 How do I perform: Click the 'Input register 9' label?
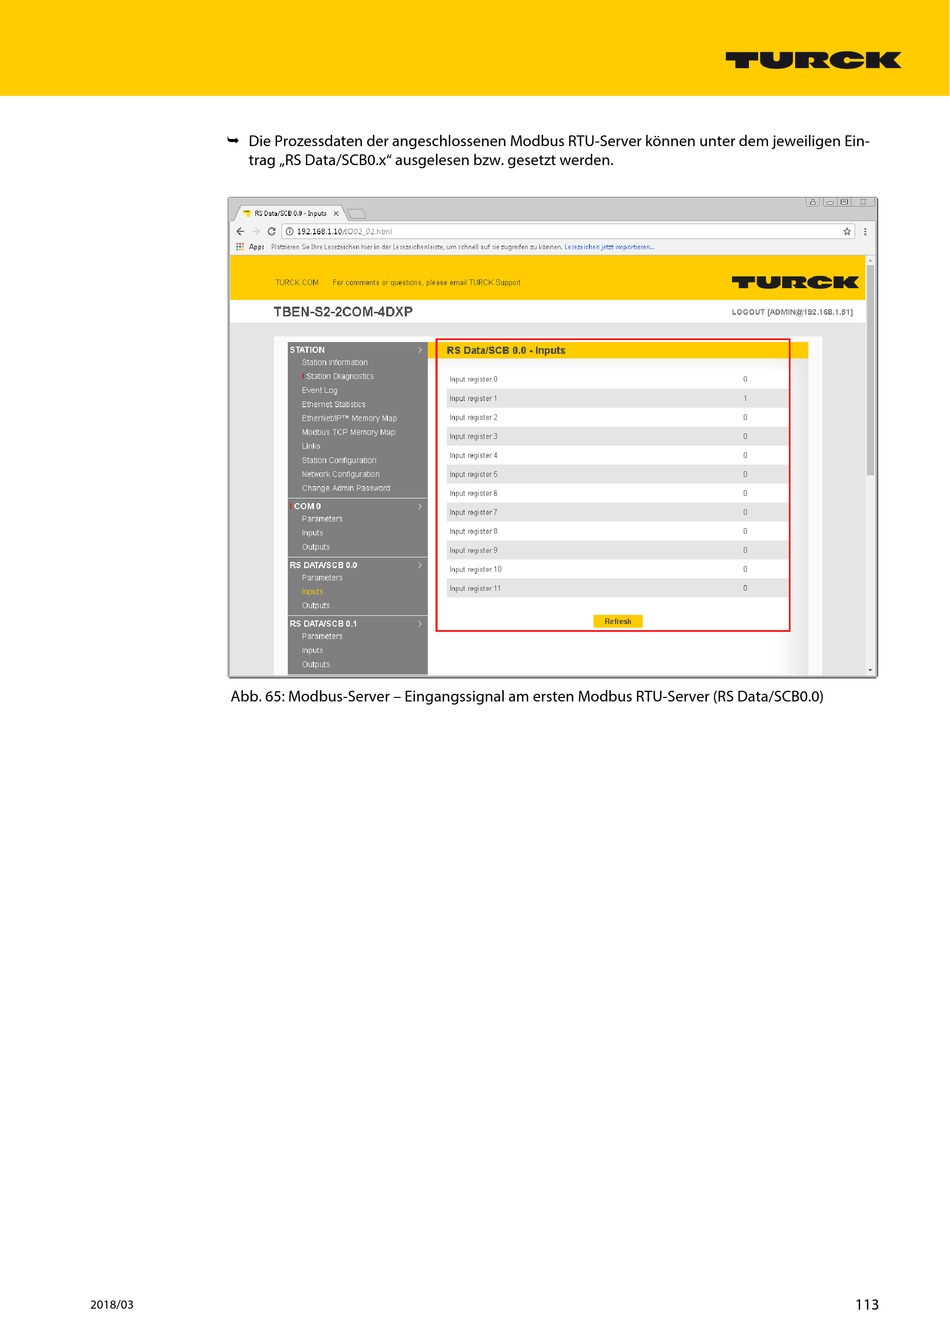coord(473,551)
